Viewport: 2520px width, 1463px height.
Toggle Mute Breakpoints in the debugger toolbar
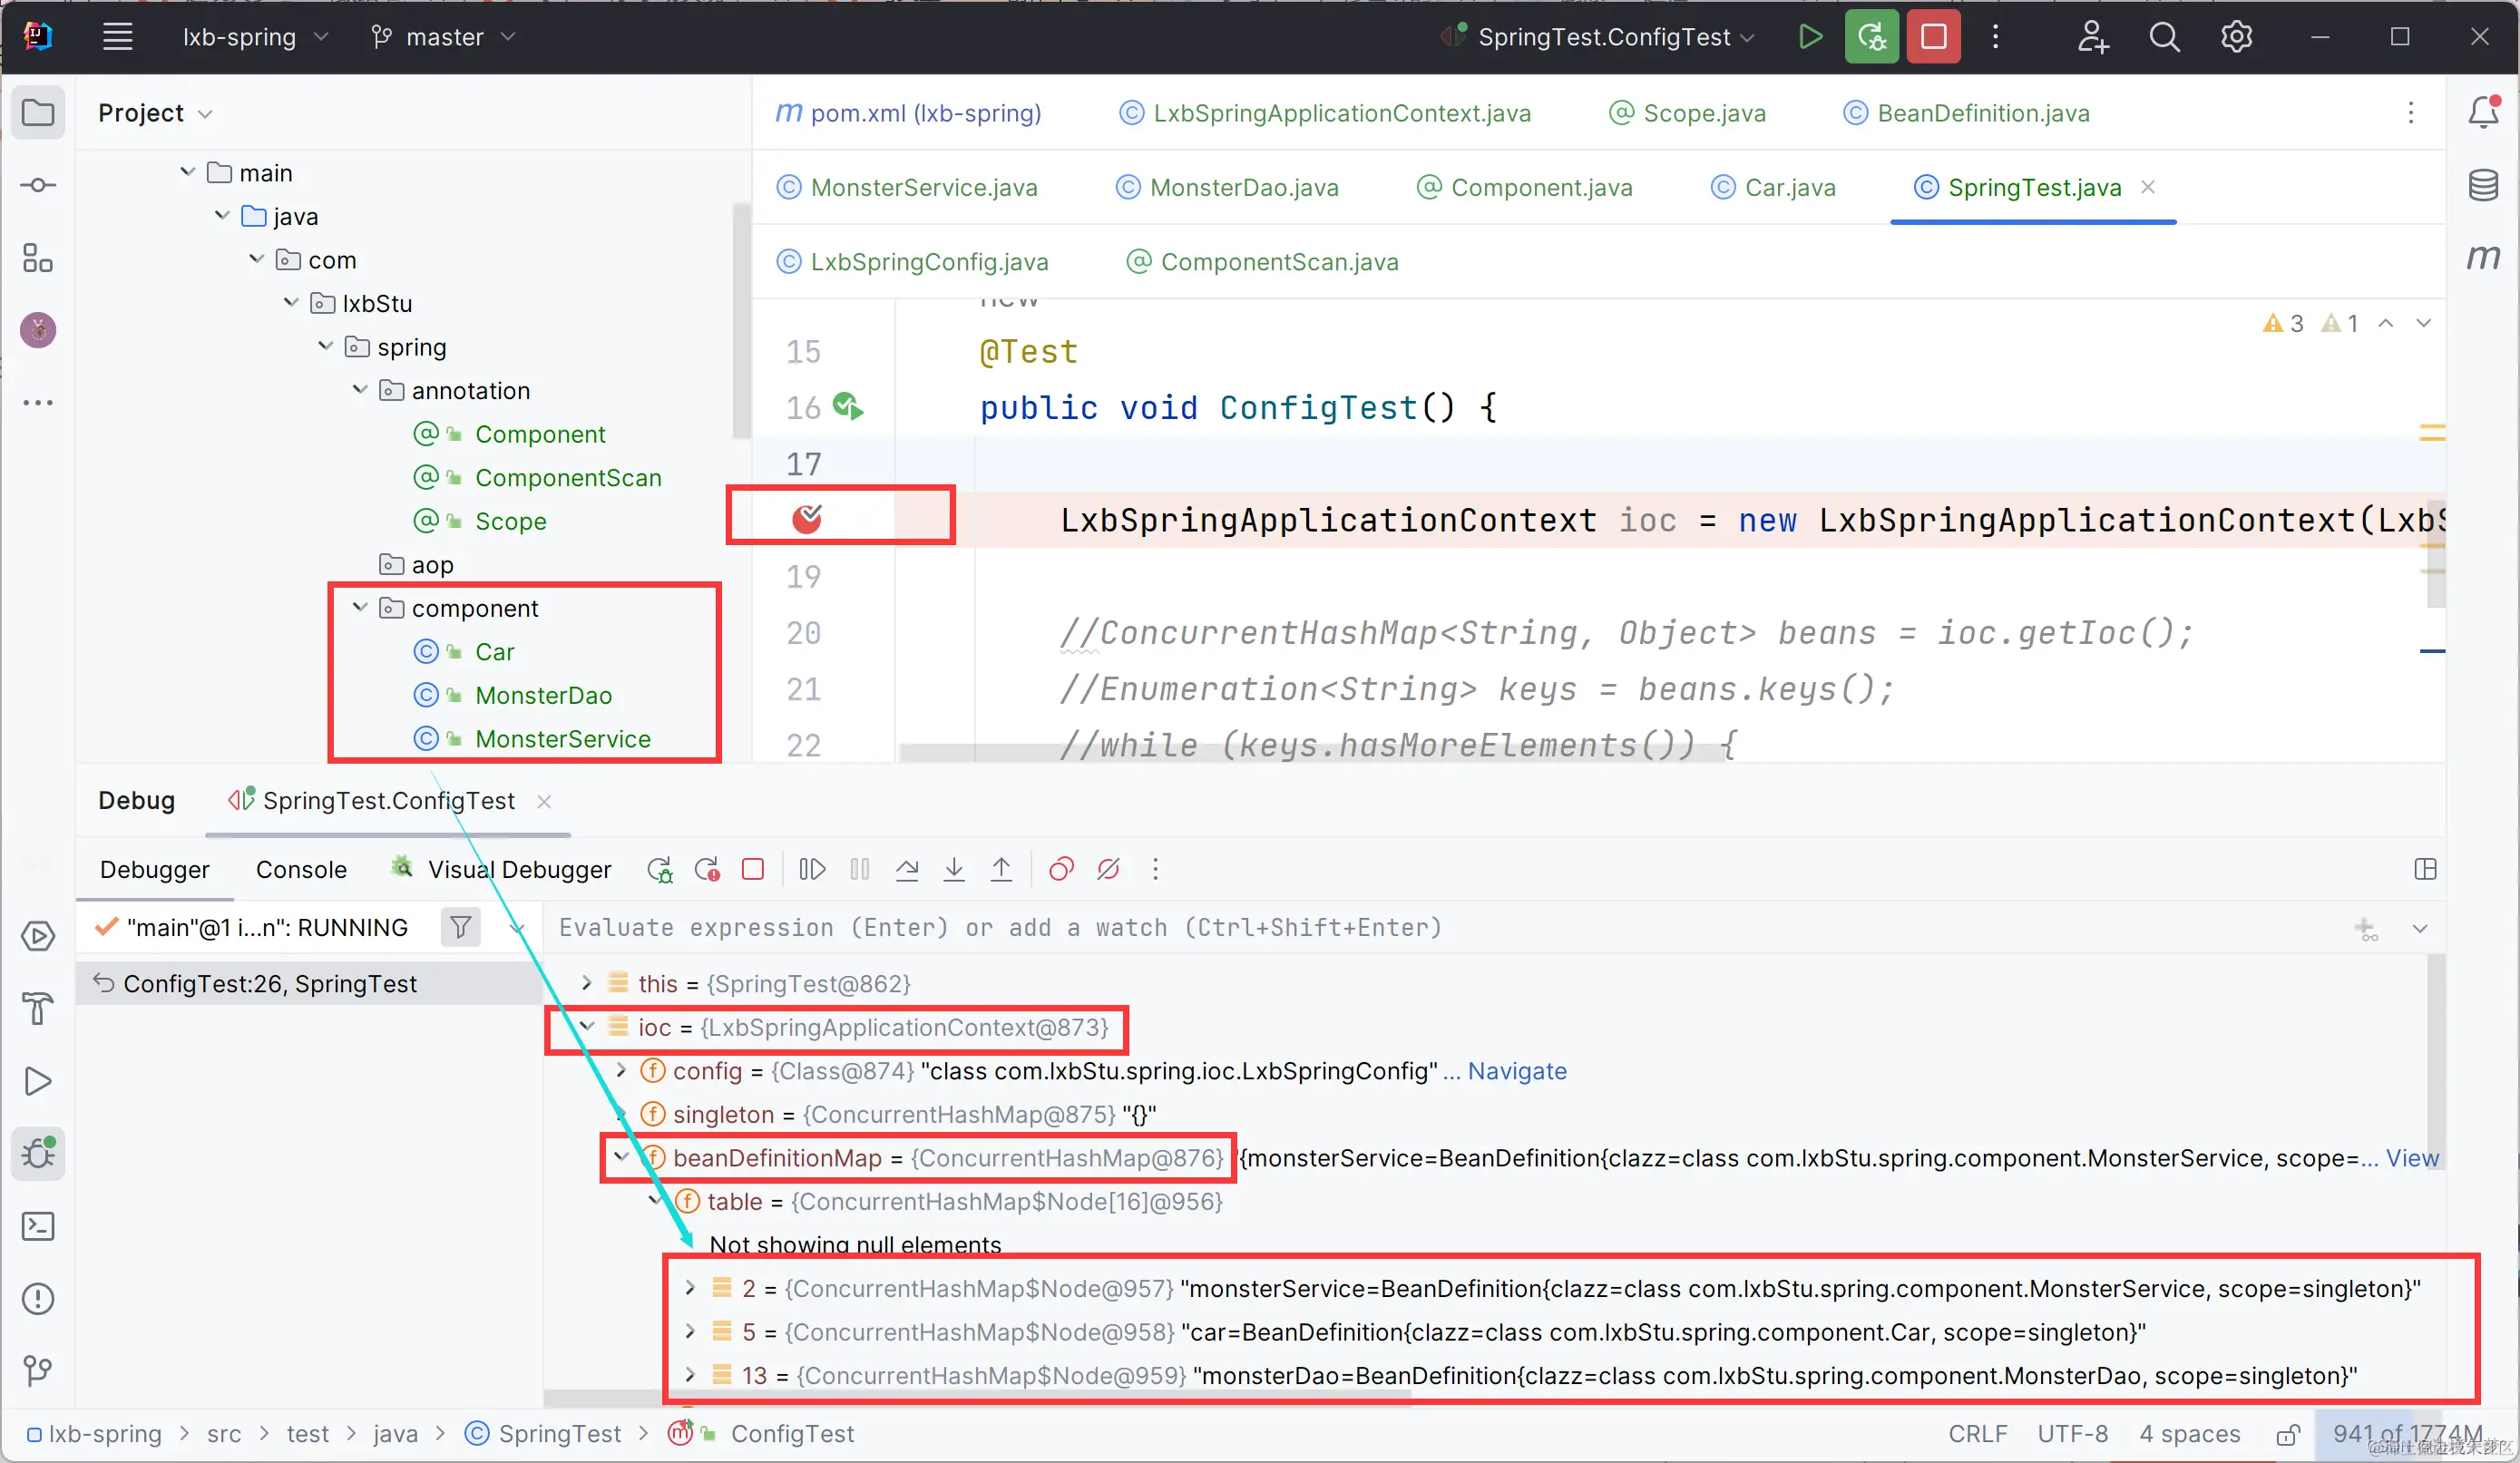tap(1108, 869)
